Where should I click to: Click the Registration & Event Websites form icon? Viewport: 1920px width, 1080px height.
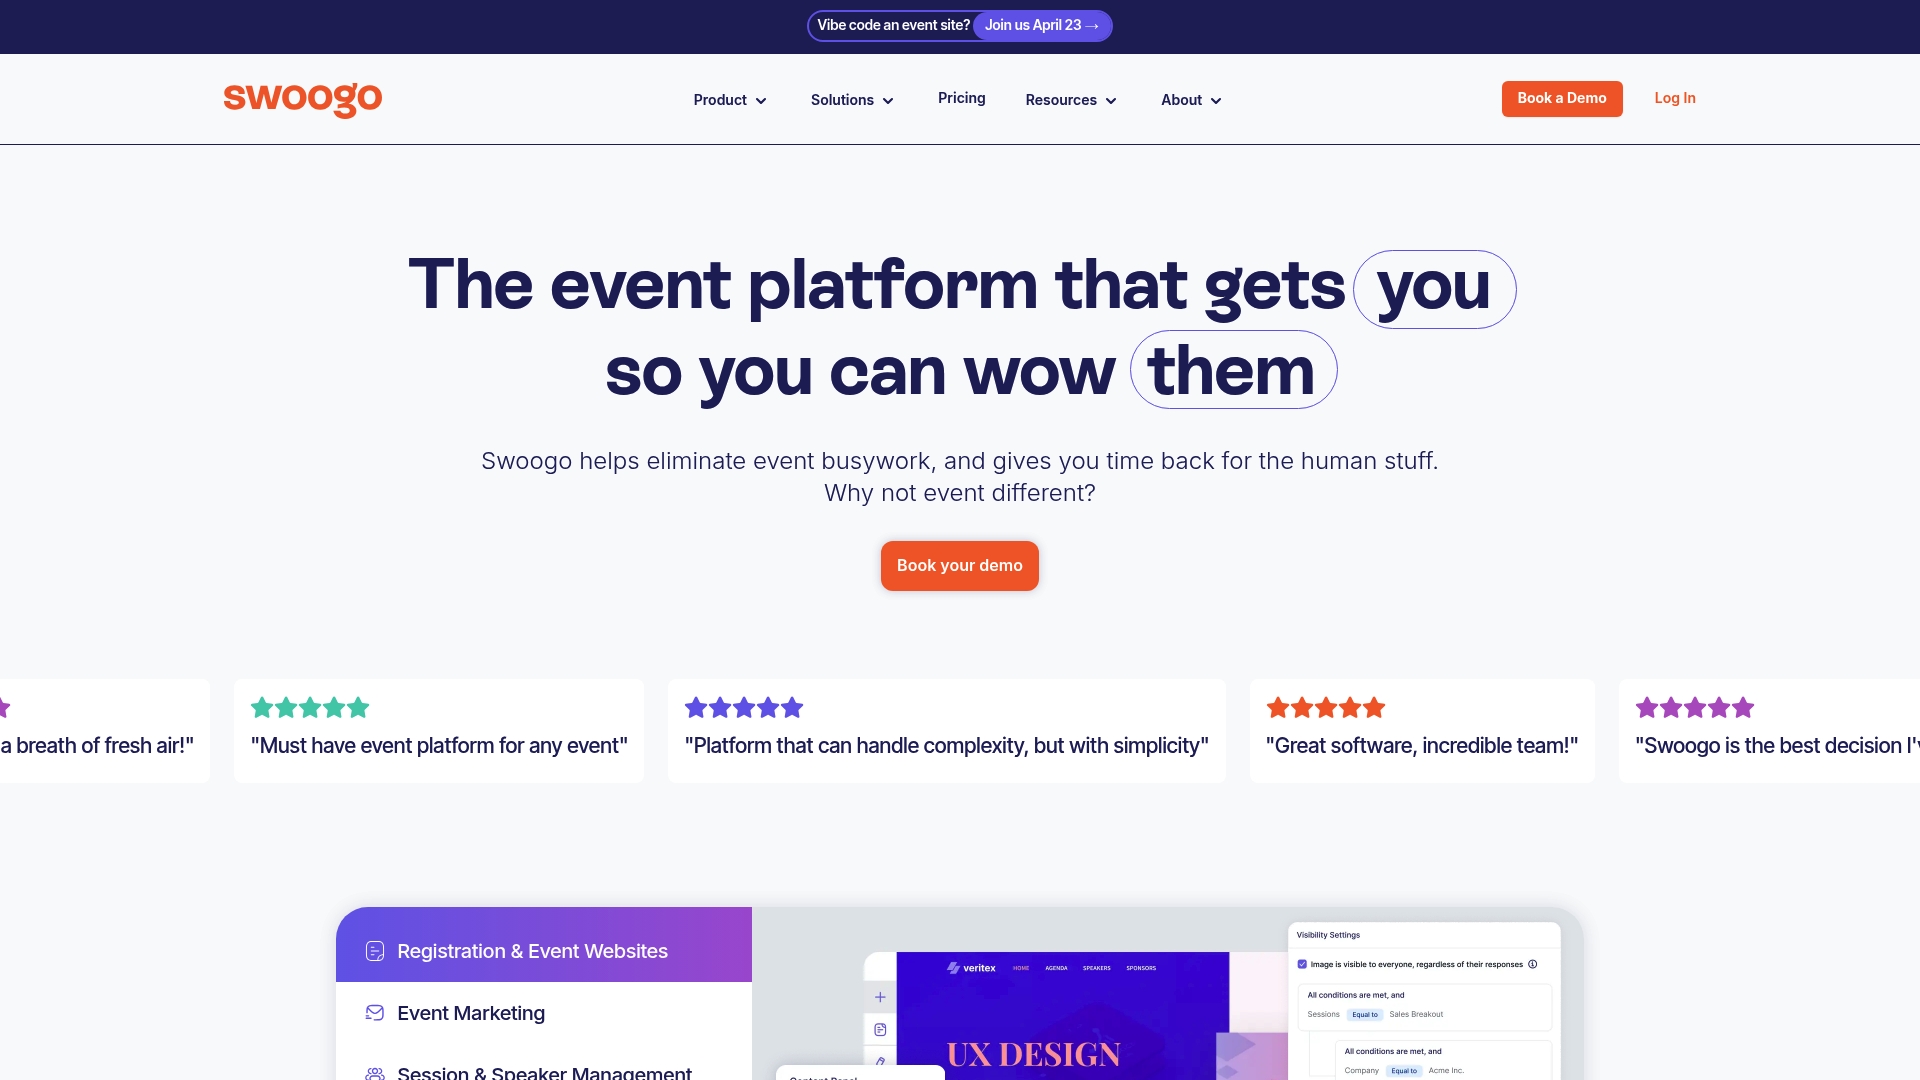(375, 951)
